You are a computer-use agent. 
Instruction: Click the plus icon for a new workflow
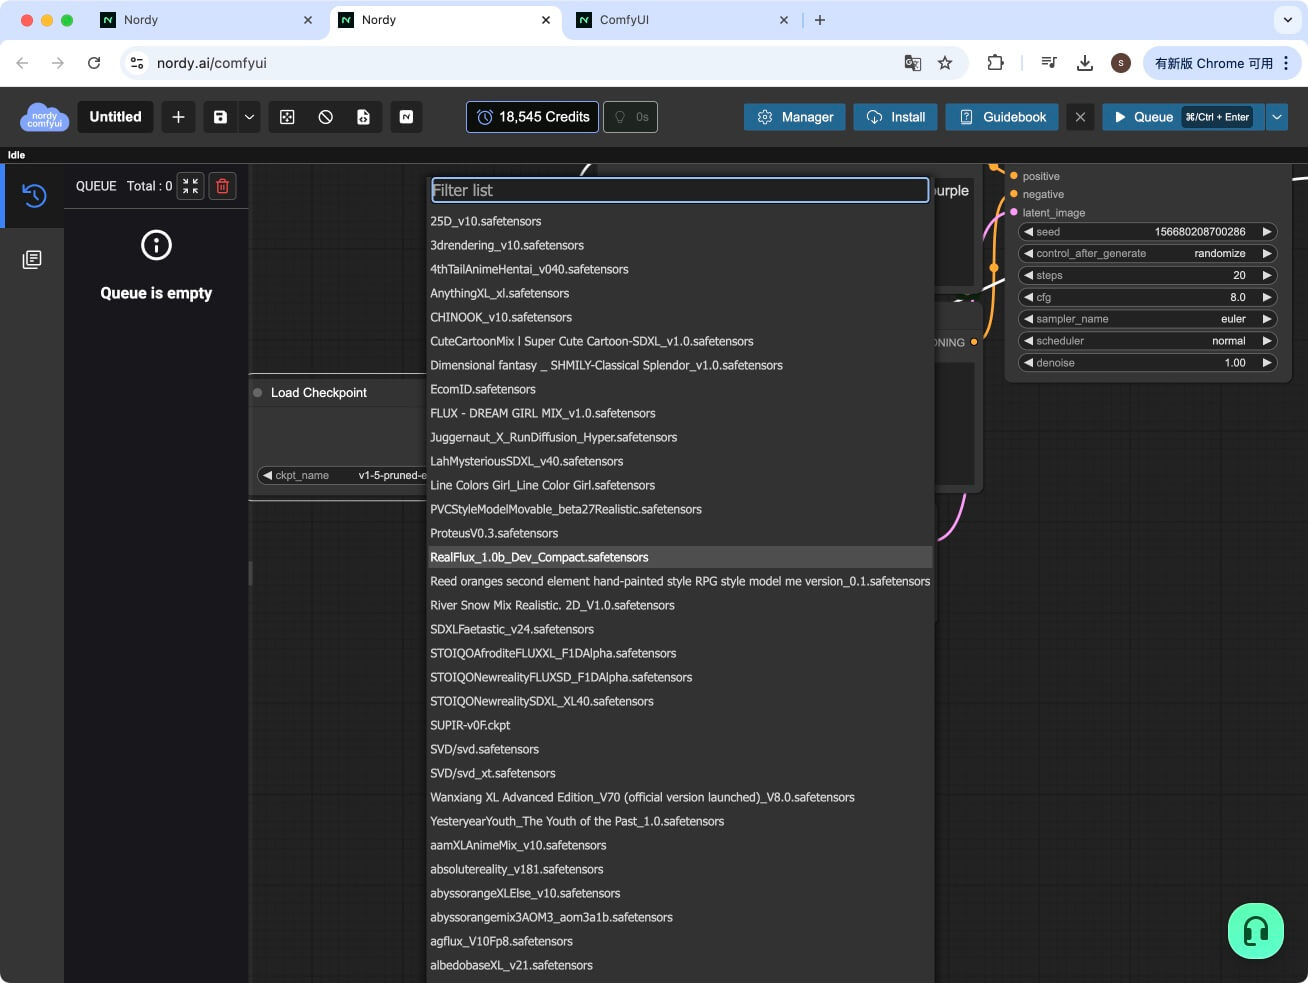click(x=178, y=117)
